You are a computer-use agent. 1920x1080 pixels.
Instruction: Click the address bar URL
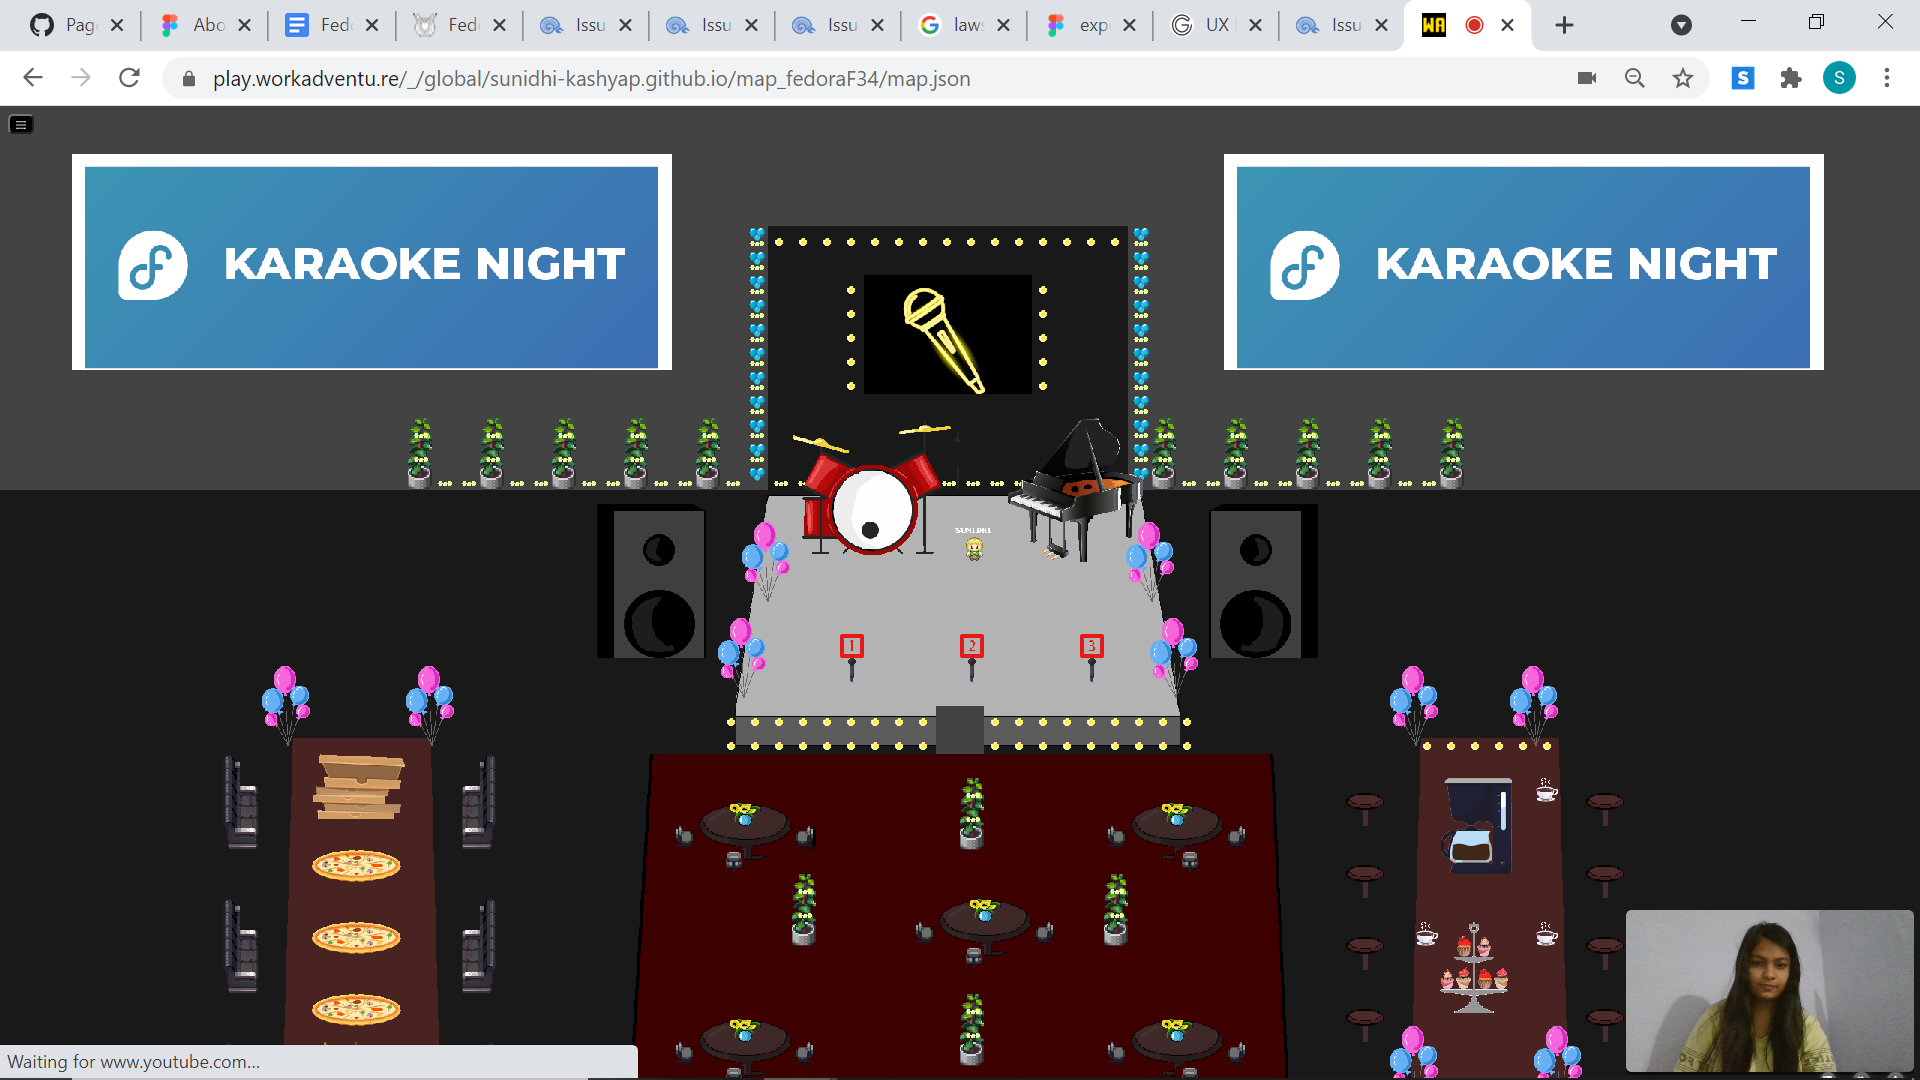(591, 78)
